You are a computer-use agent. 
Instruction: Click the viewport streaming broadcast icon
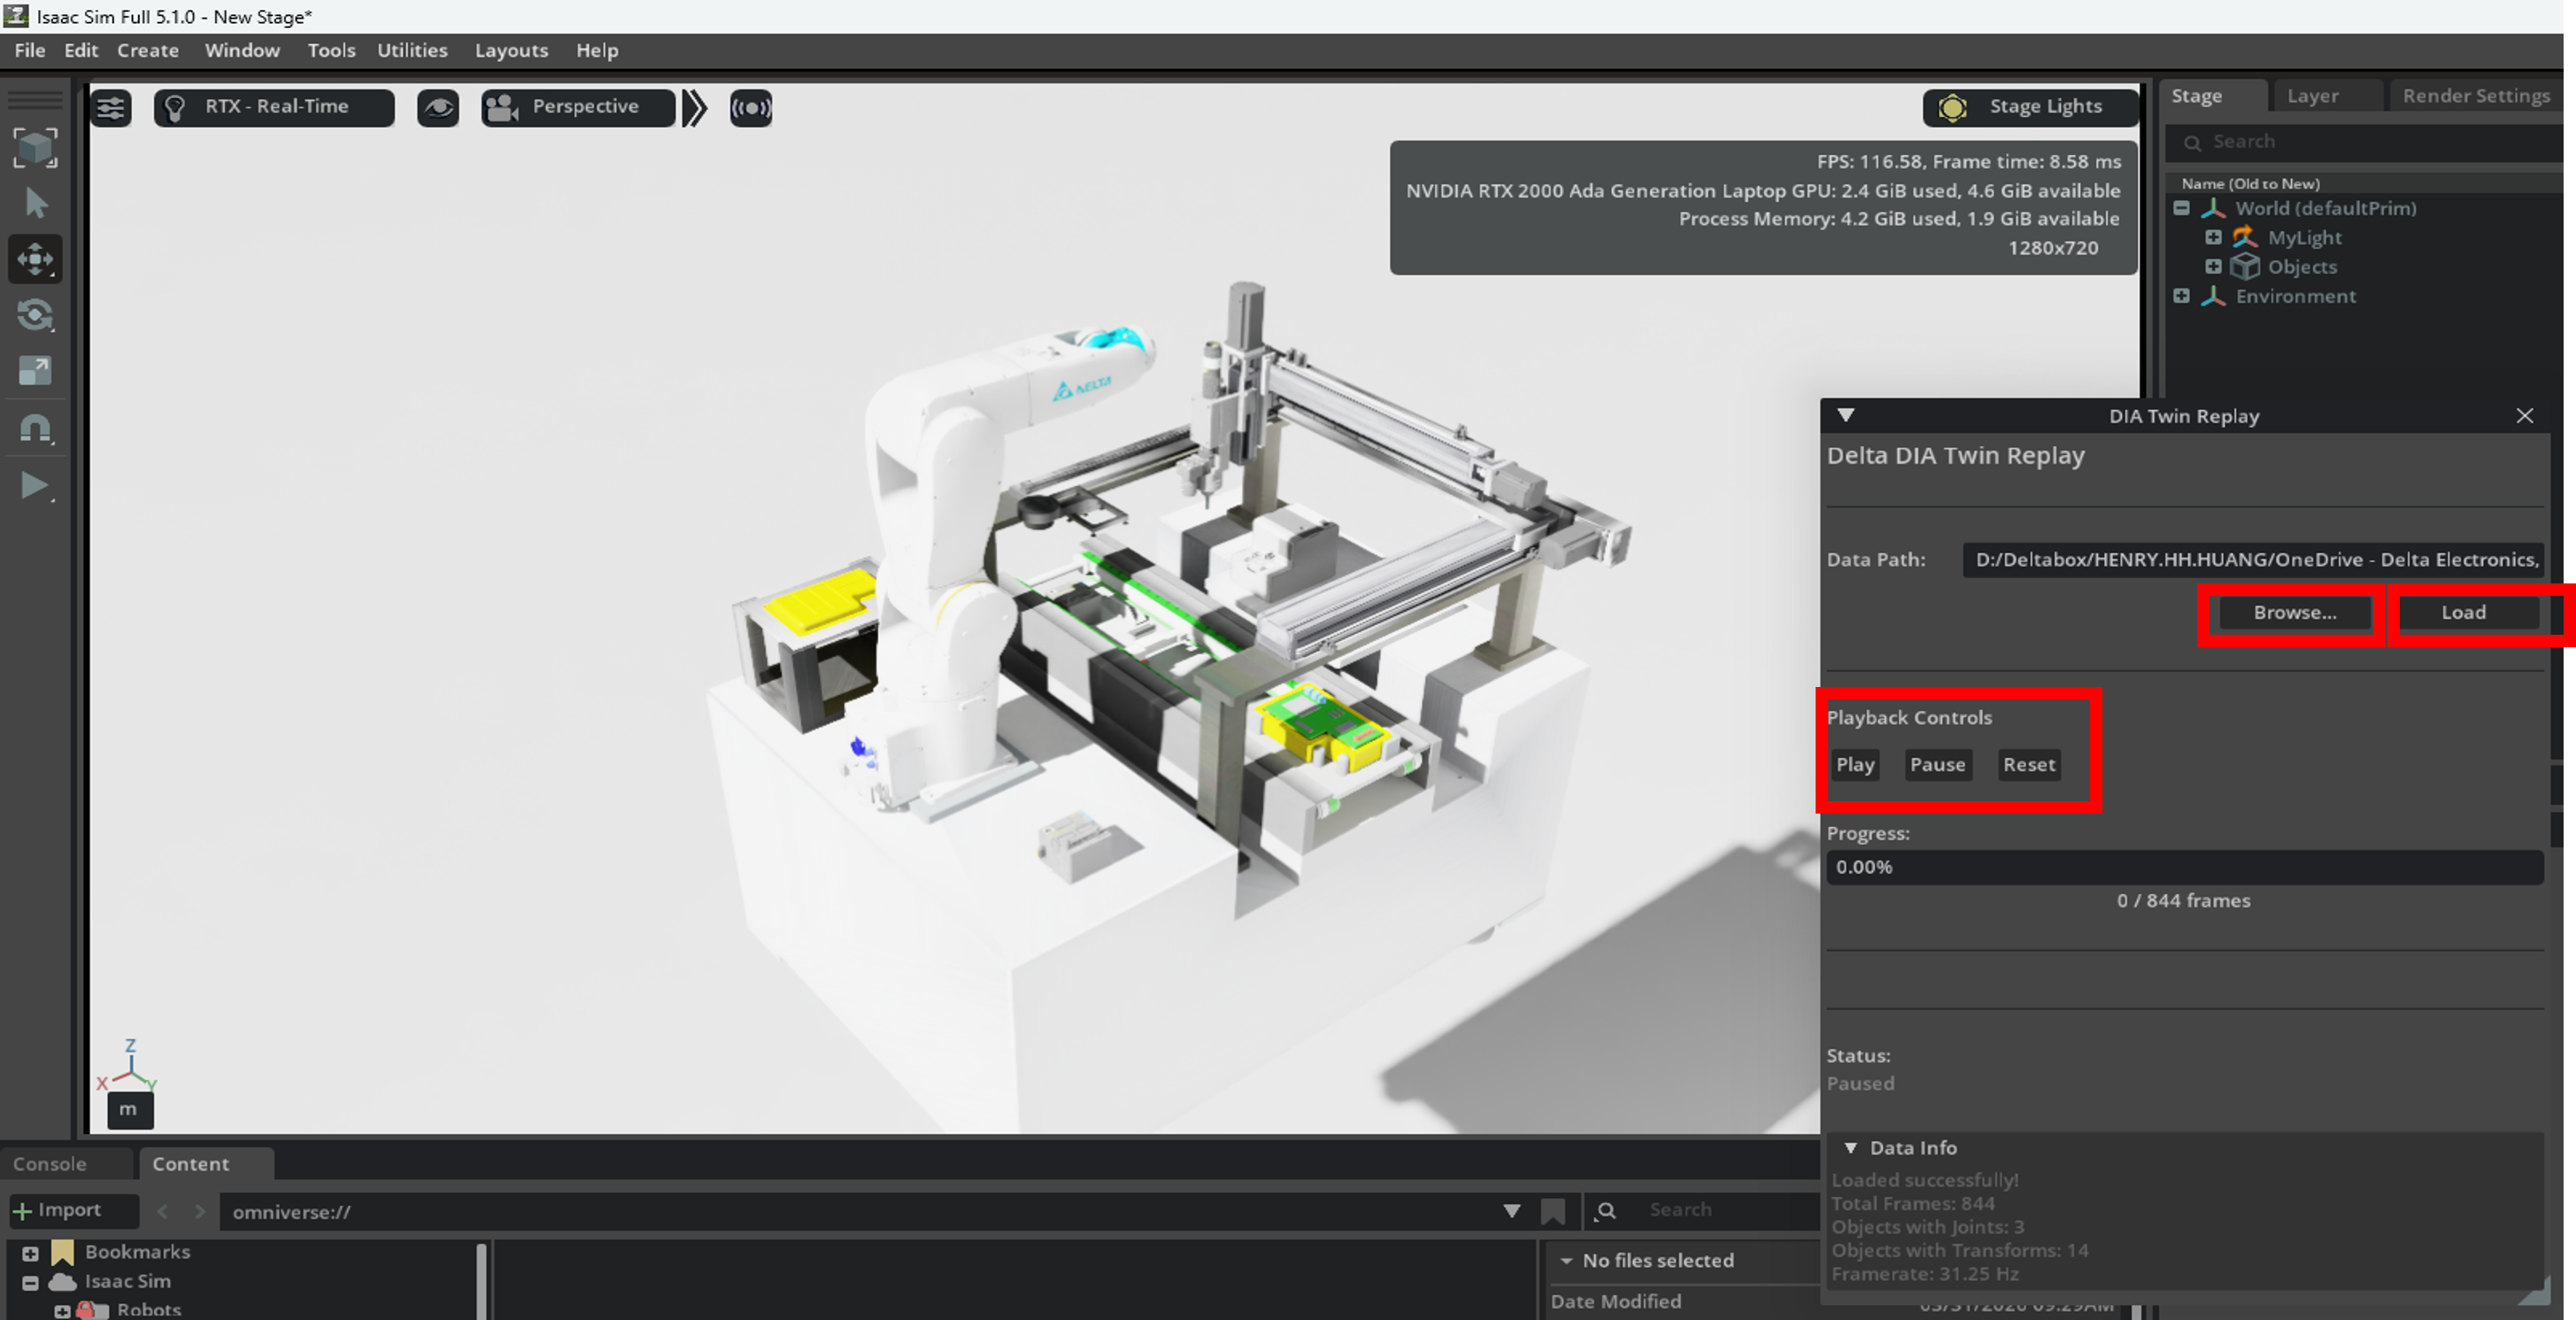(x=751, y=107)
